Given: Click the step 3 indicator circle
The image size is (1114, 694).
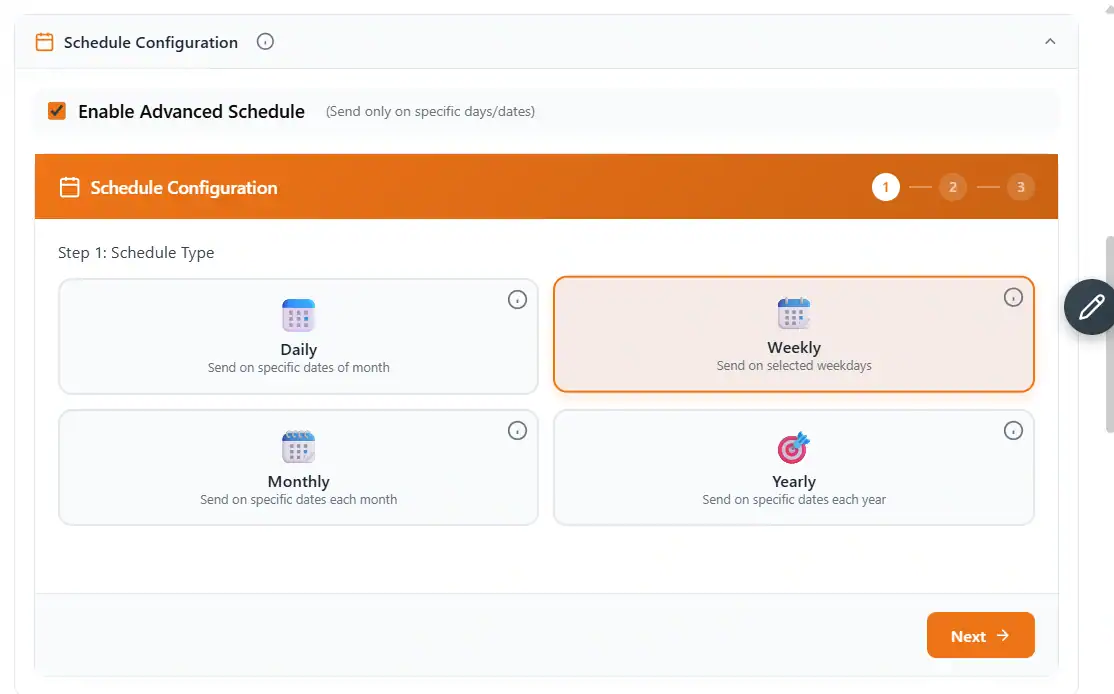Looking at the screenshot, I should tap(1021, 186).
